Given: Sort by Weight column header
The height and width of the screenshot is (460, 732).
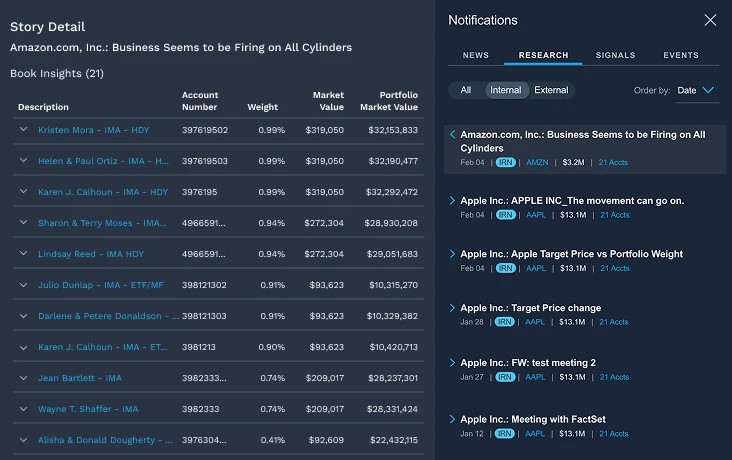Looking at the screenshot, I should pyautogui.click(x=262, y=107).
